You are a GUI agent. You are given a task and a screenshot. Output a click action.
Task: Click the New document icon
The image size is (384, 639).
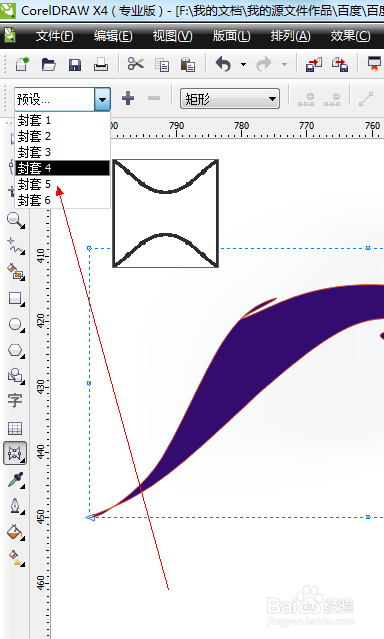22,64
